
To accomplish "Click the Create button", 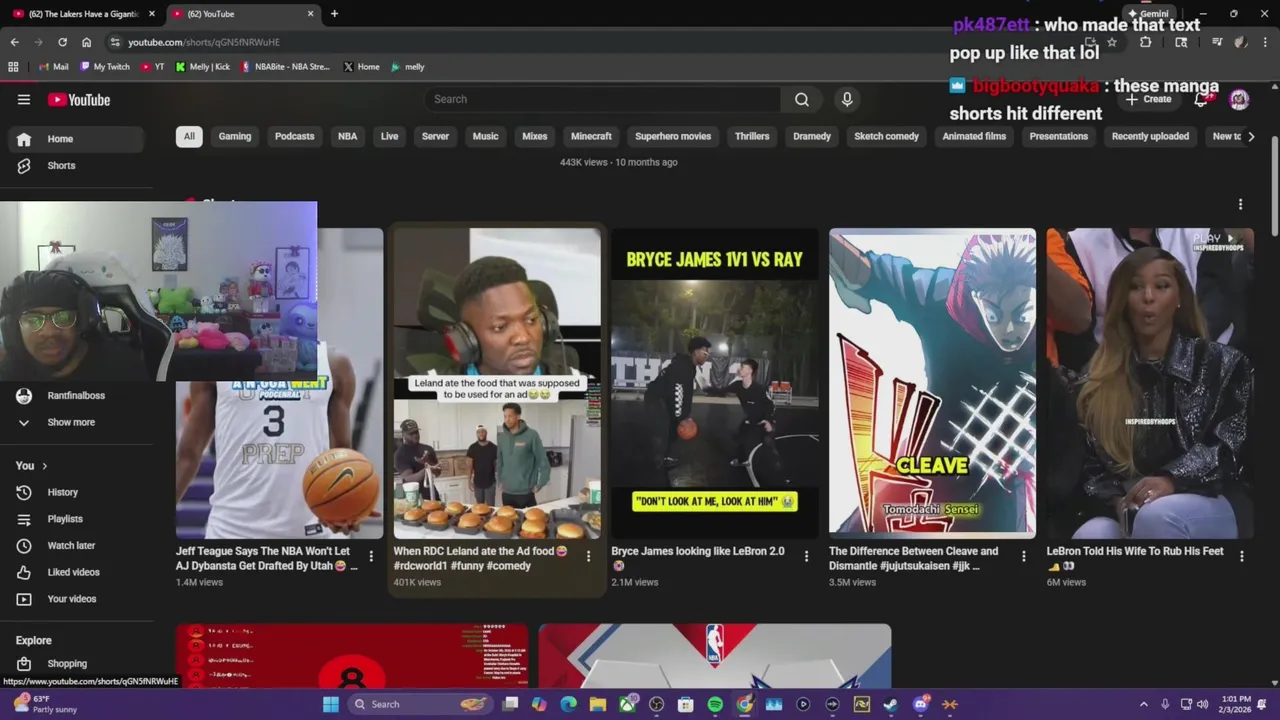I will pyautogui.click(x=1149, y=99).
